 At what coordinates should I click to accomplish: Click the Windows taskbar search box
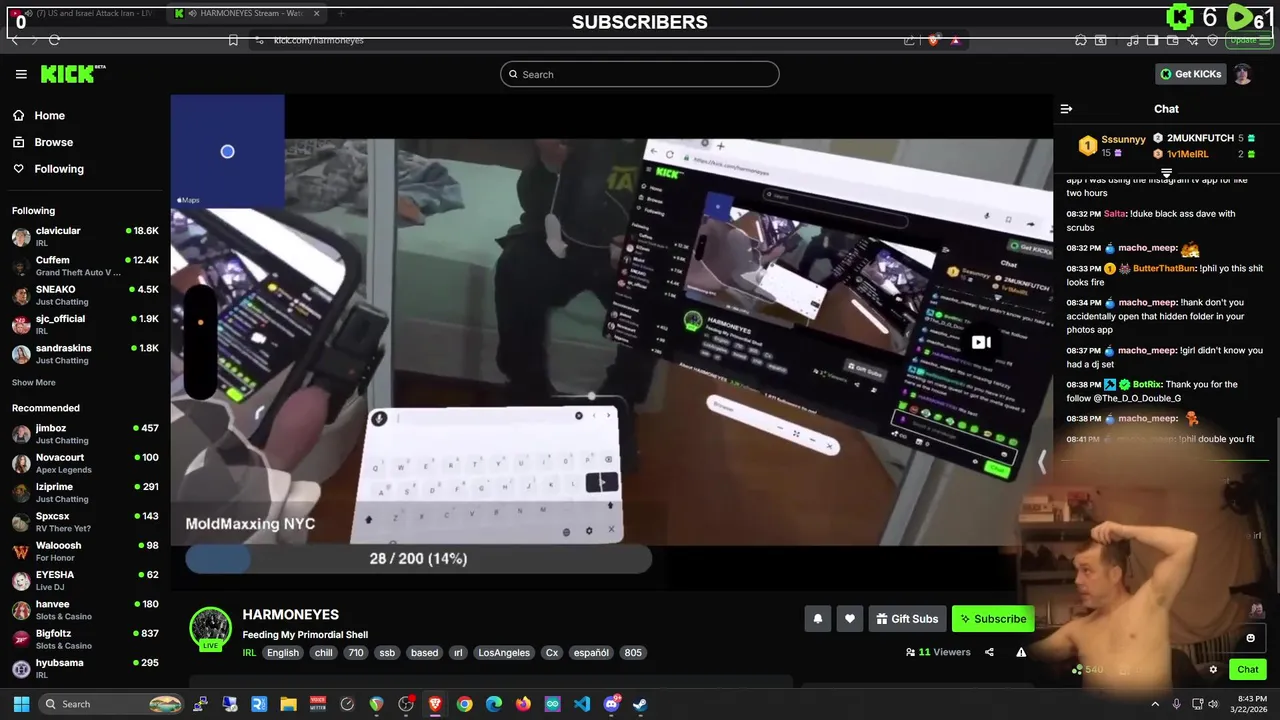pos(112,704)
